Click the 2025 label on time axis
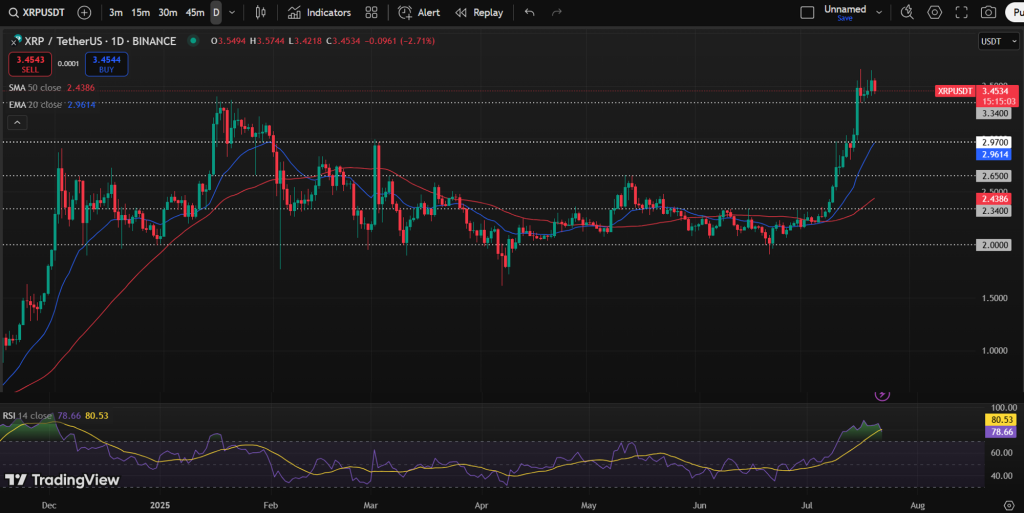This screenshot has height=513, width=1024. [160, 505]
